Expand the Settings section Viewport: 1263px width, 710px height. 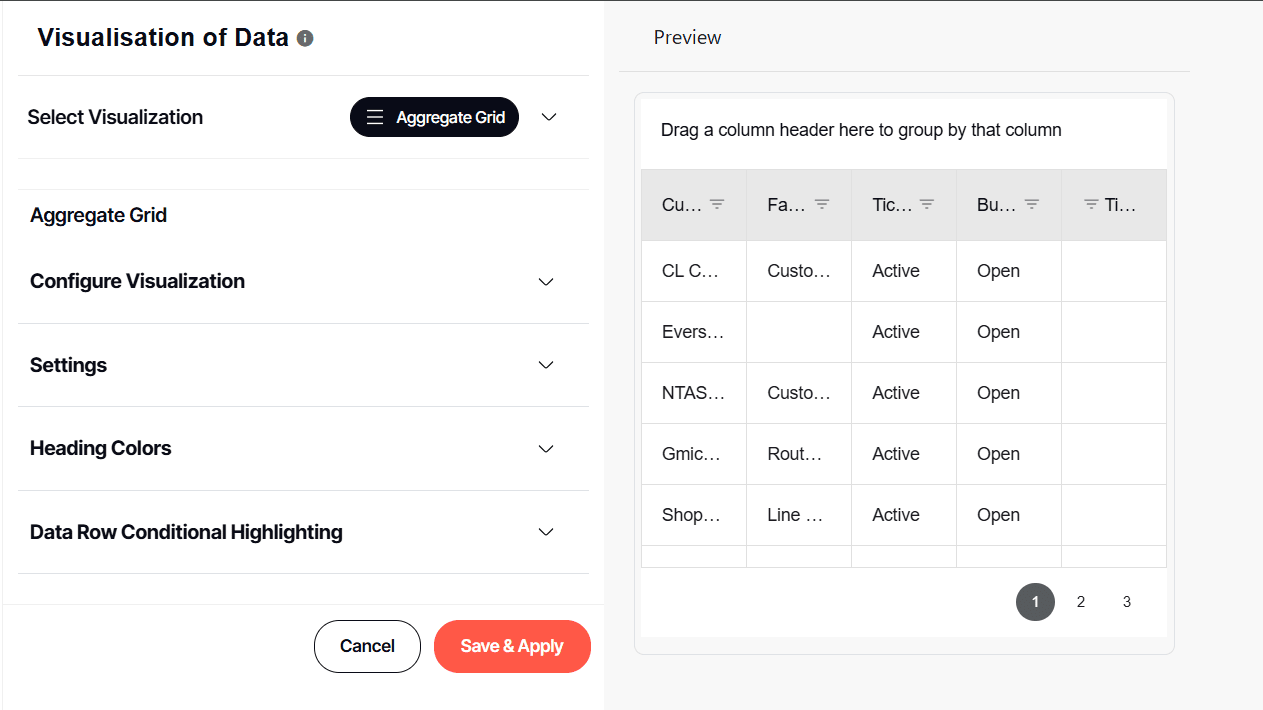pyautogui.click(x=546, y=365)
